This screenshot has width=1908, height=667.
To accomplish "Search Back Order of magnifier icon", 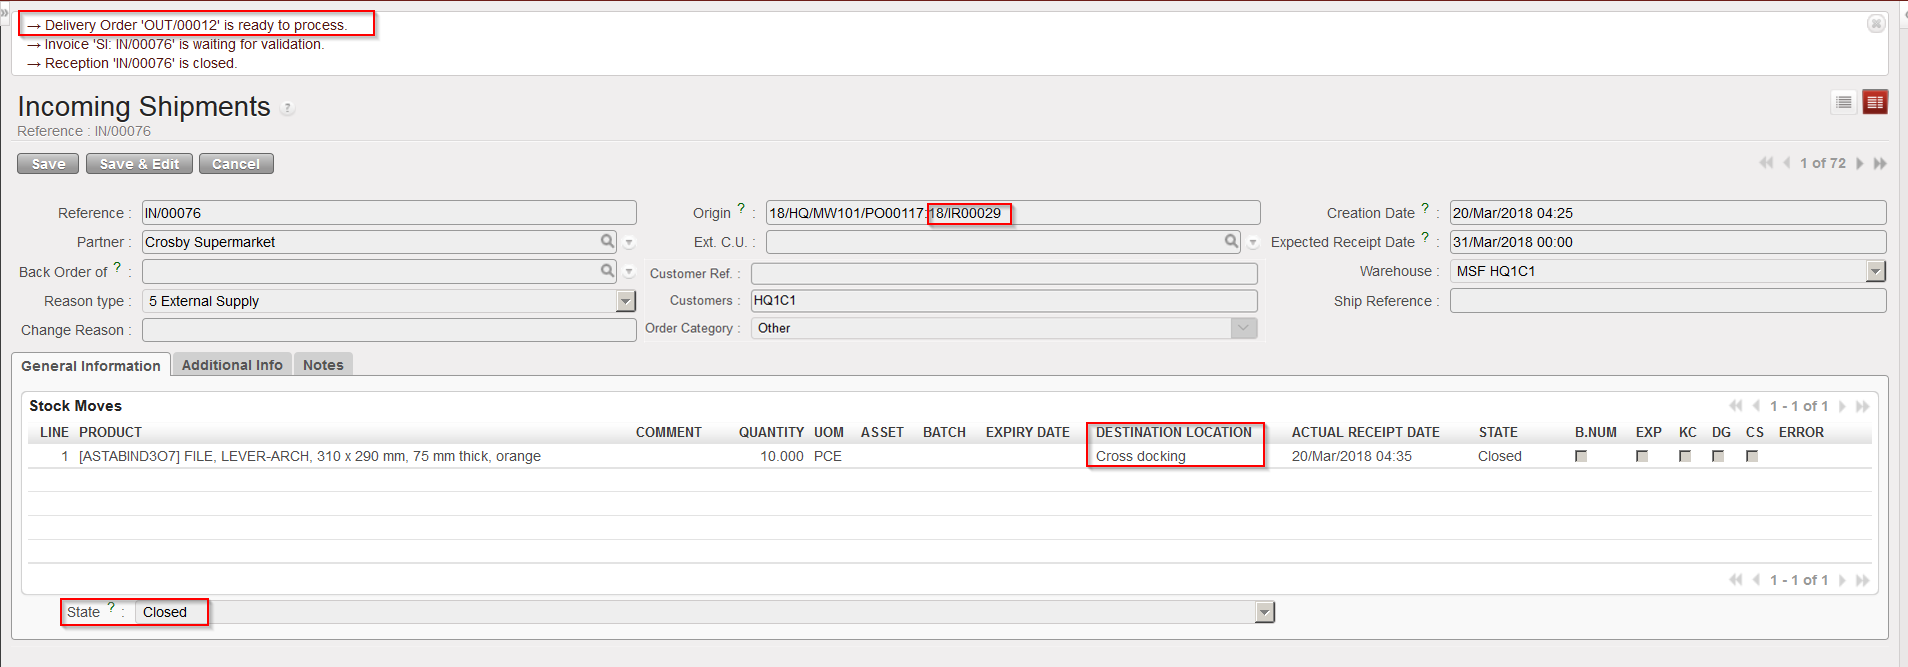I will [x=607, y=271].
